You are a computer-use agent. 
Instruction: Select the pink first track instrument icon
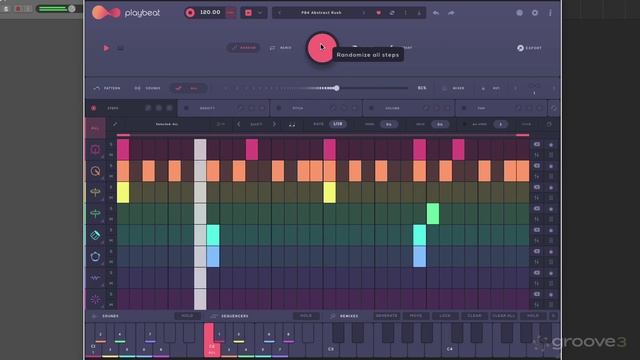[x=95, y=149]
